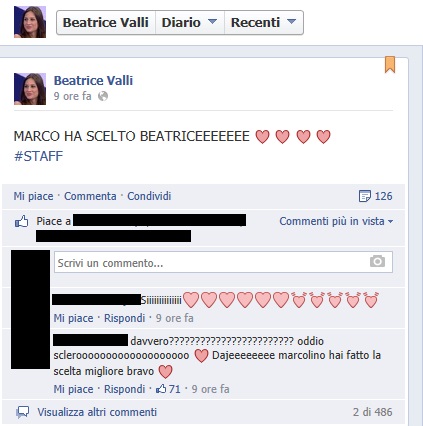The width and height of the screenshot is (423, 426).
Task: Click the camera icon to attach photo
Action: [377, 261]
